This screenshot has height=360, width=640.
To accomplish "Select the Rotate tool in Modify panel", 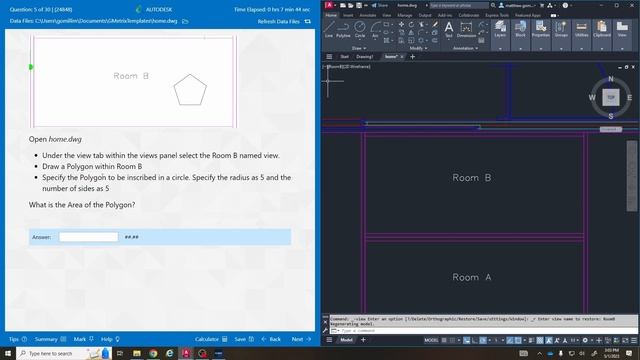I will tap(411, 24).
